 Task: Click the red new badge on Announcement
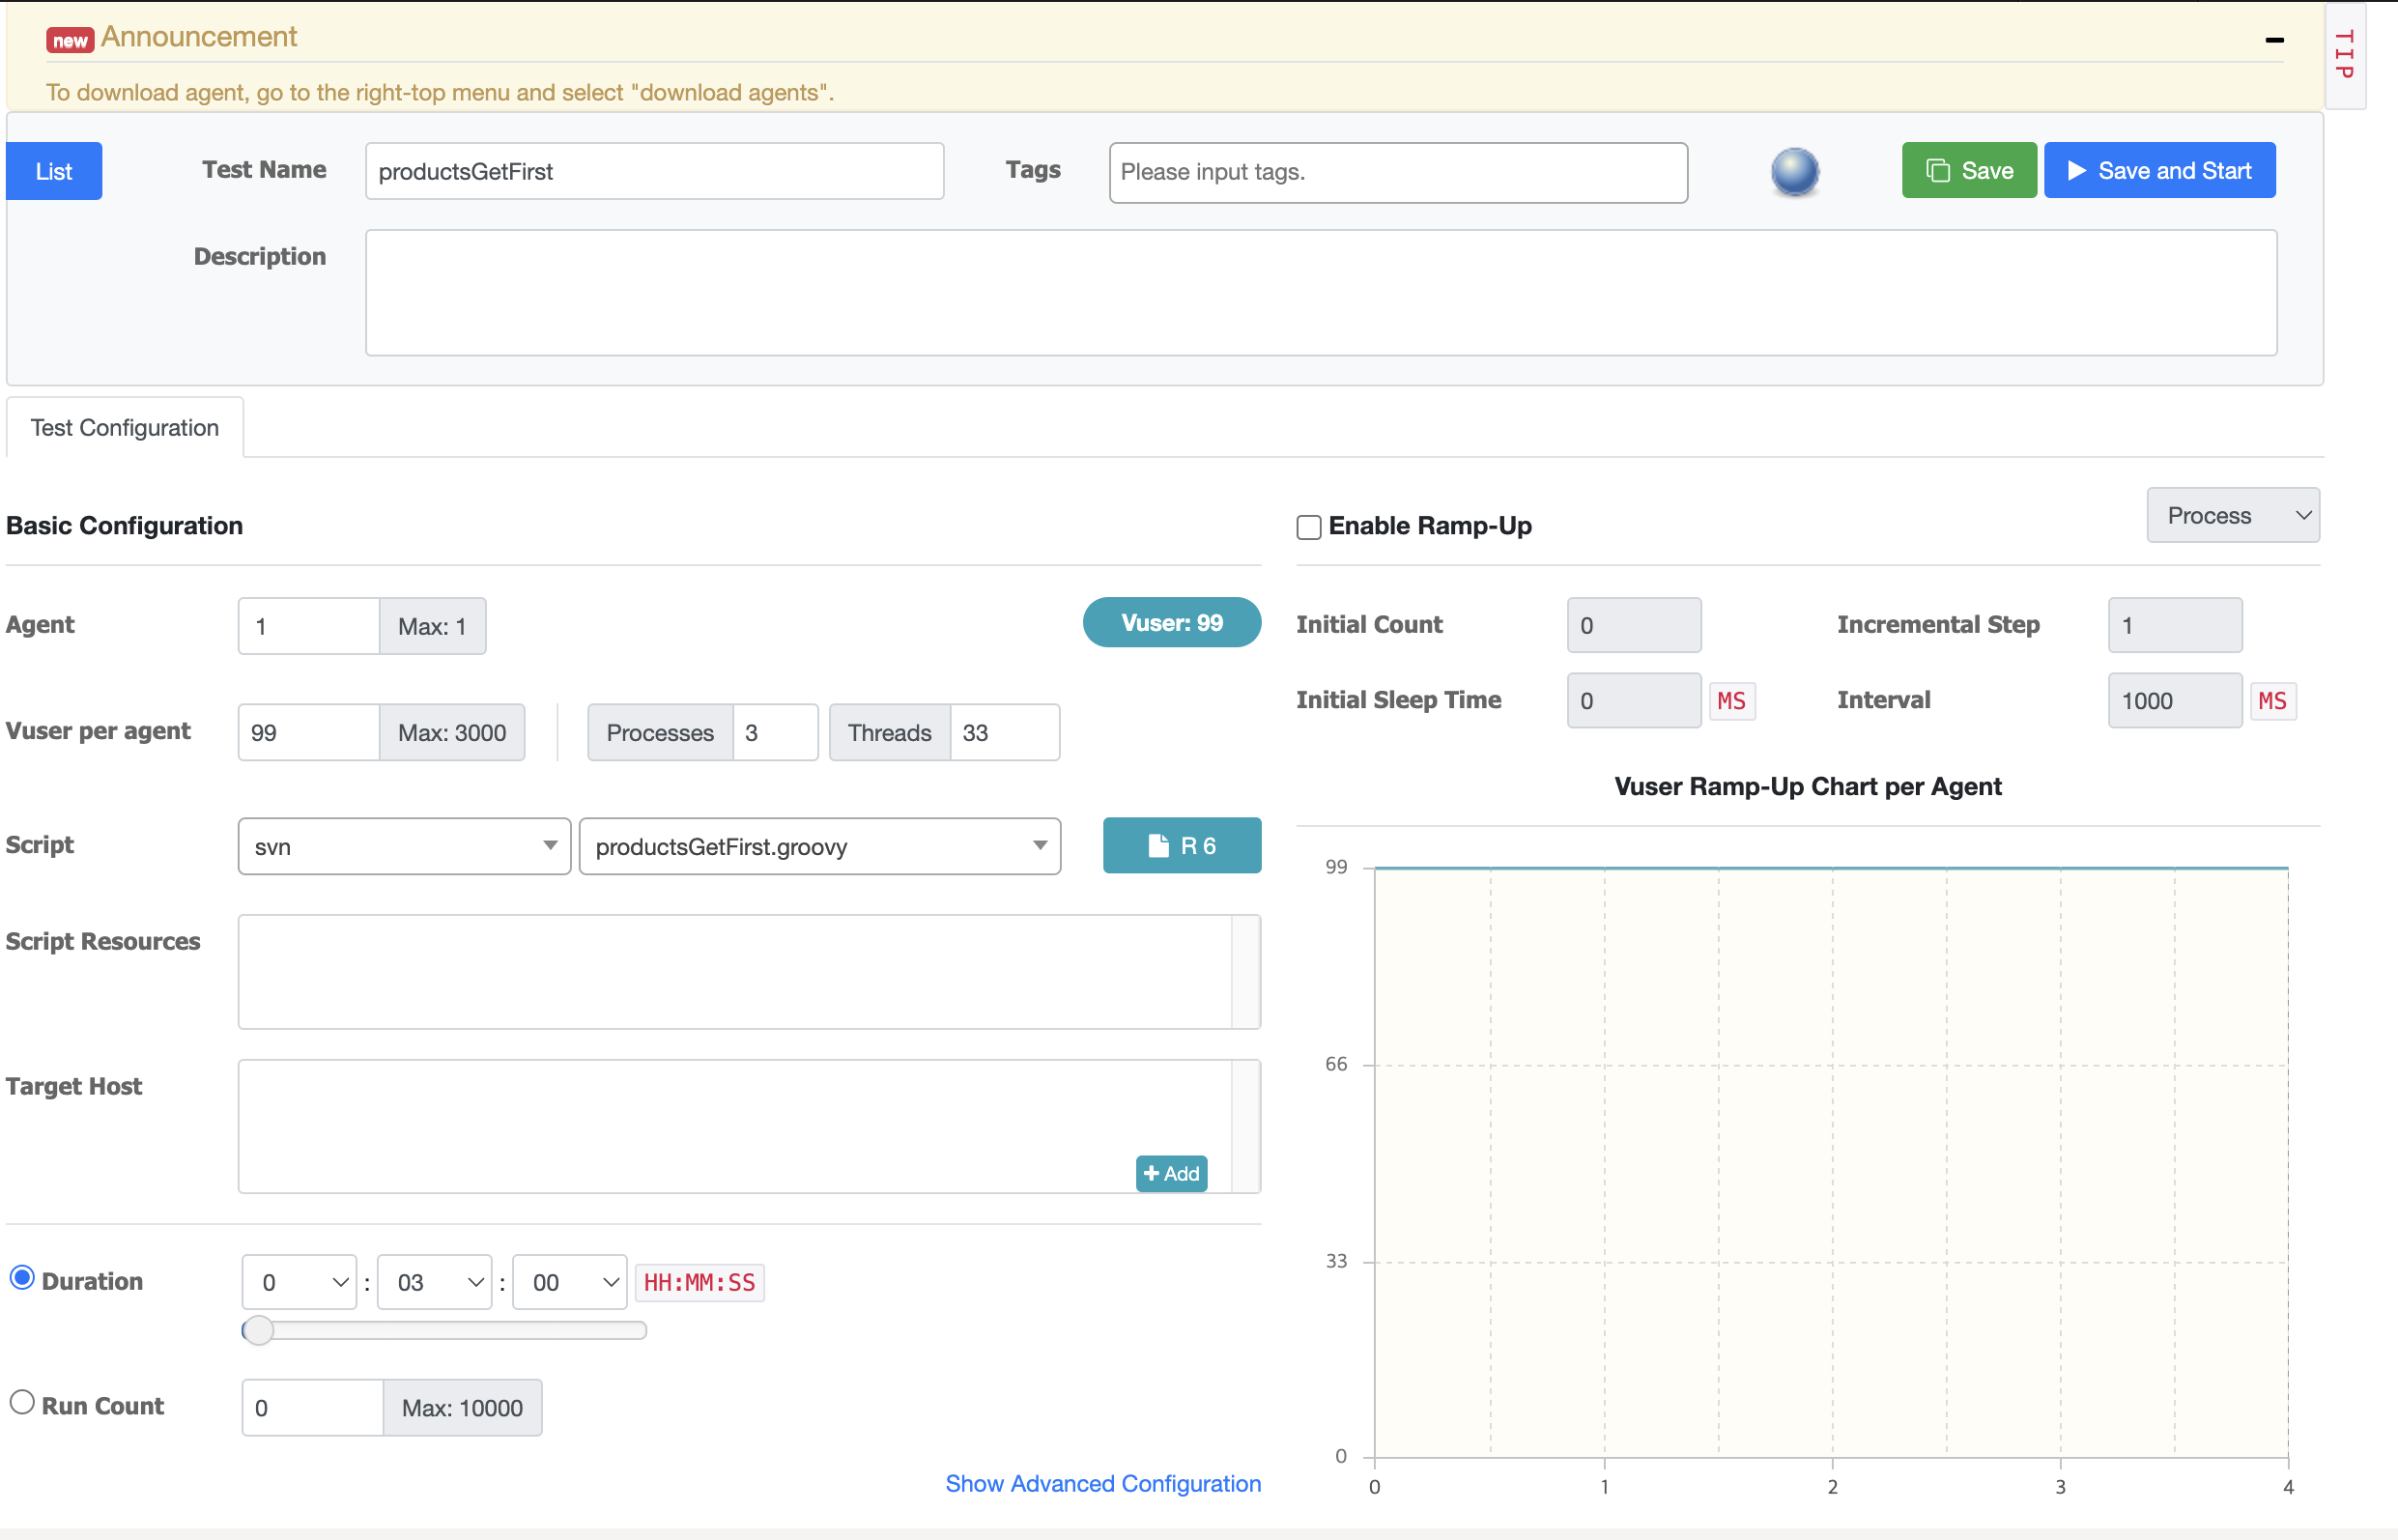[x=70, y=40]
